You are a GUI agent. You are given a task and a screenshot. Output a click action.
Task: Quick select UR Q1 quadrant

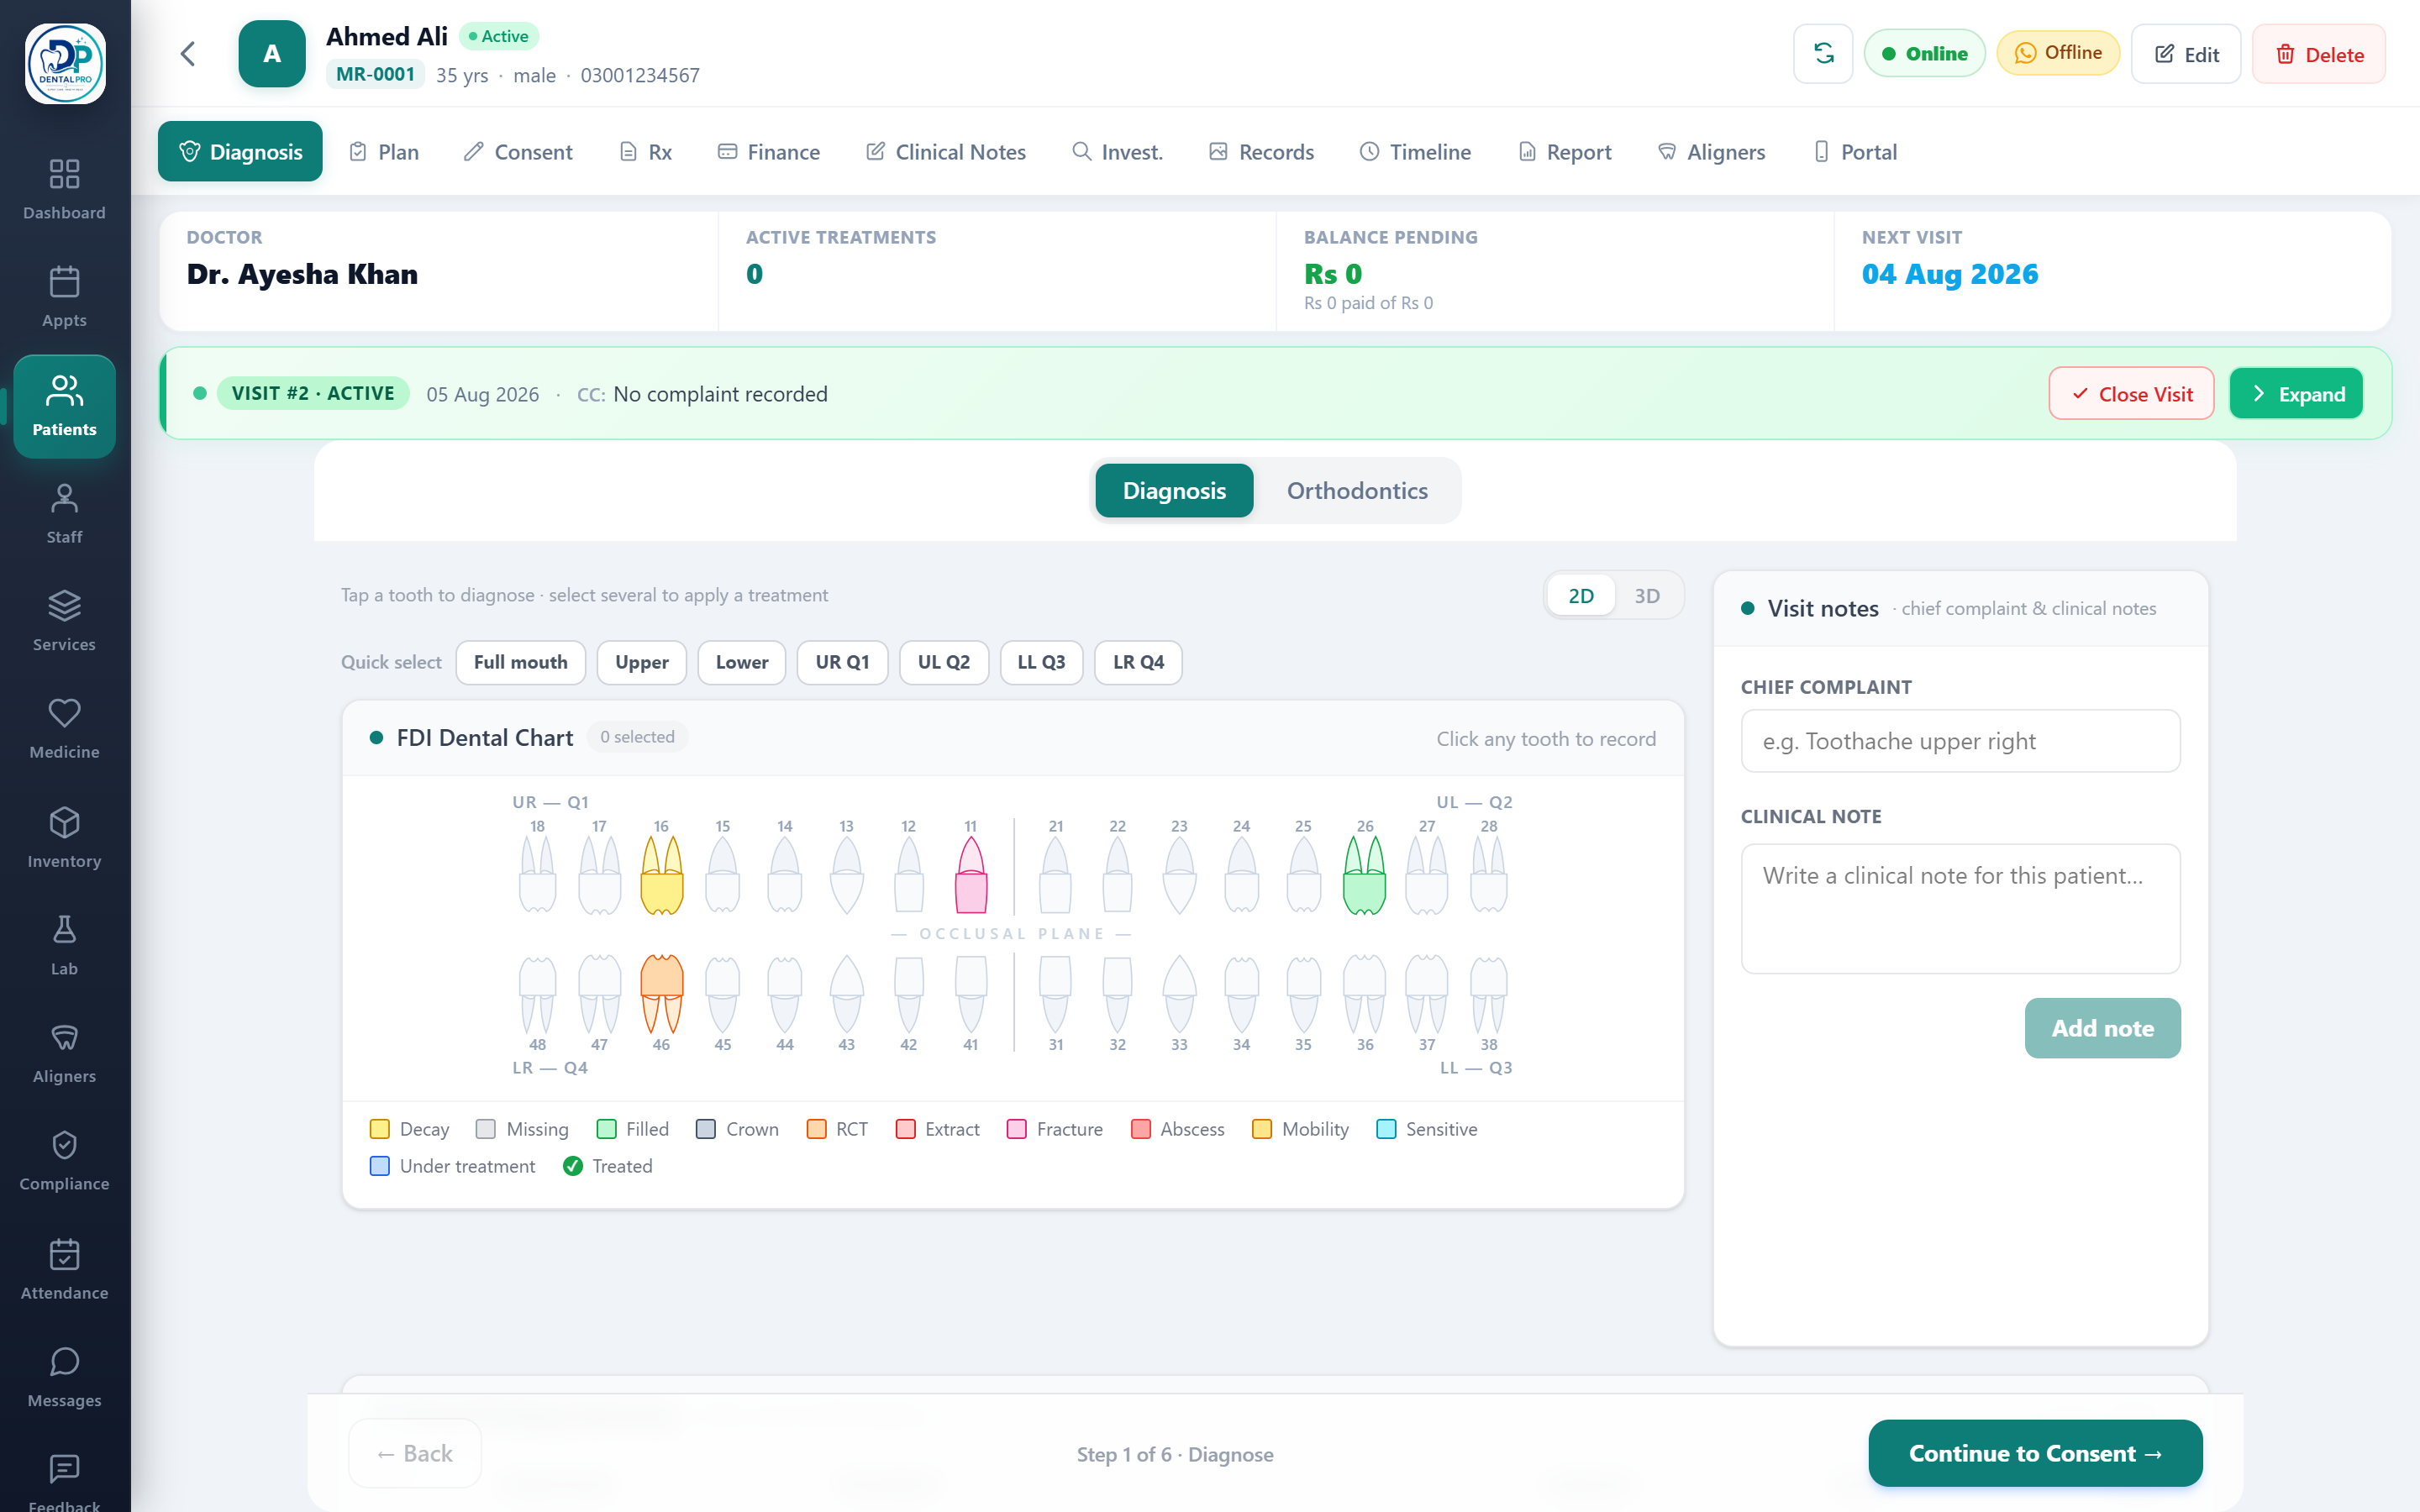[x=842, y=662]
